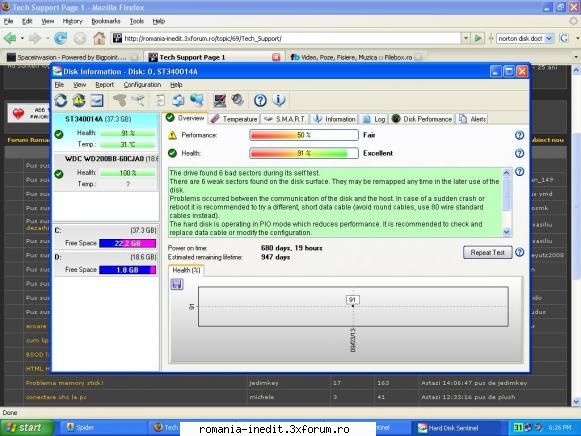Viewport: 581px width, 436px height.
Task: Open 'conectare shs la pc' forum topic link
Action: 56,397
